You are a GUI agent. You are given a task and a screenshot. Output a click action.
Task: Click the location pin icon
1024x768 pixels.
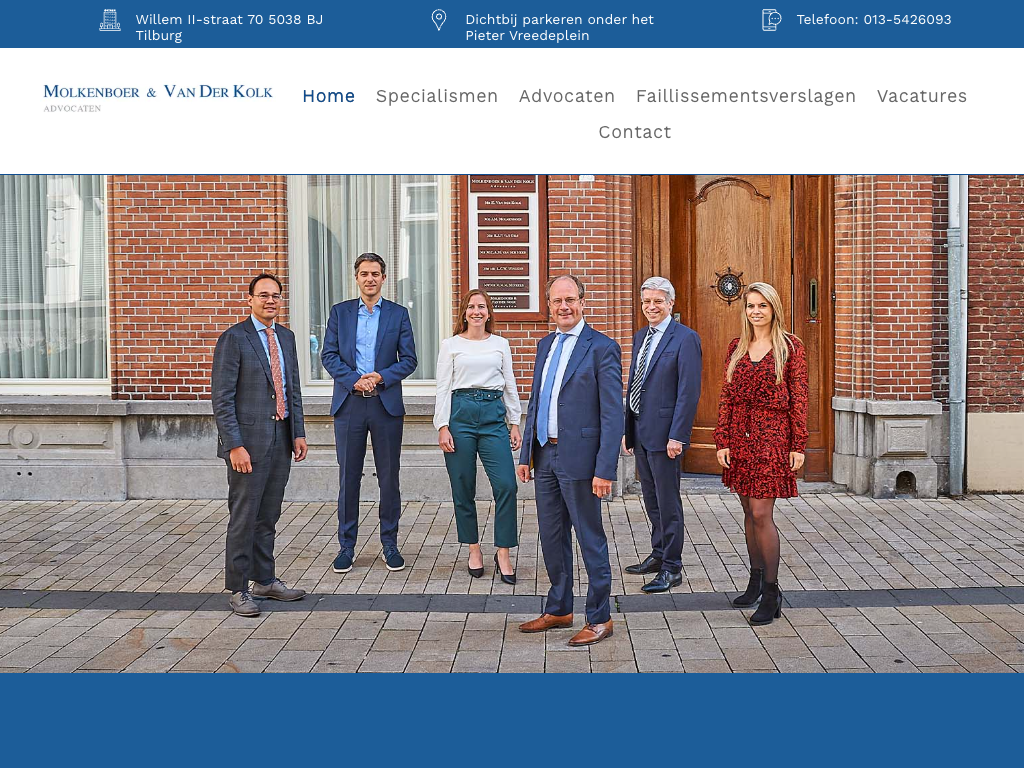pyautogui.click(x=438, y=20)
